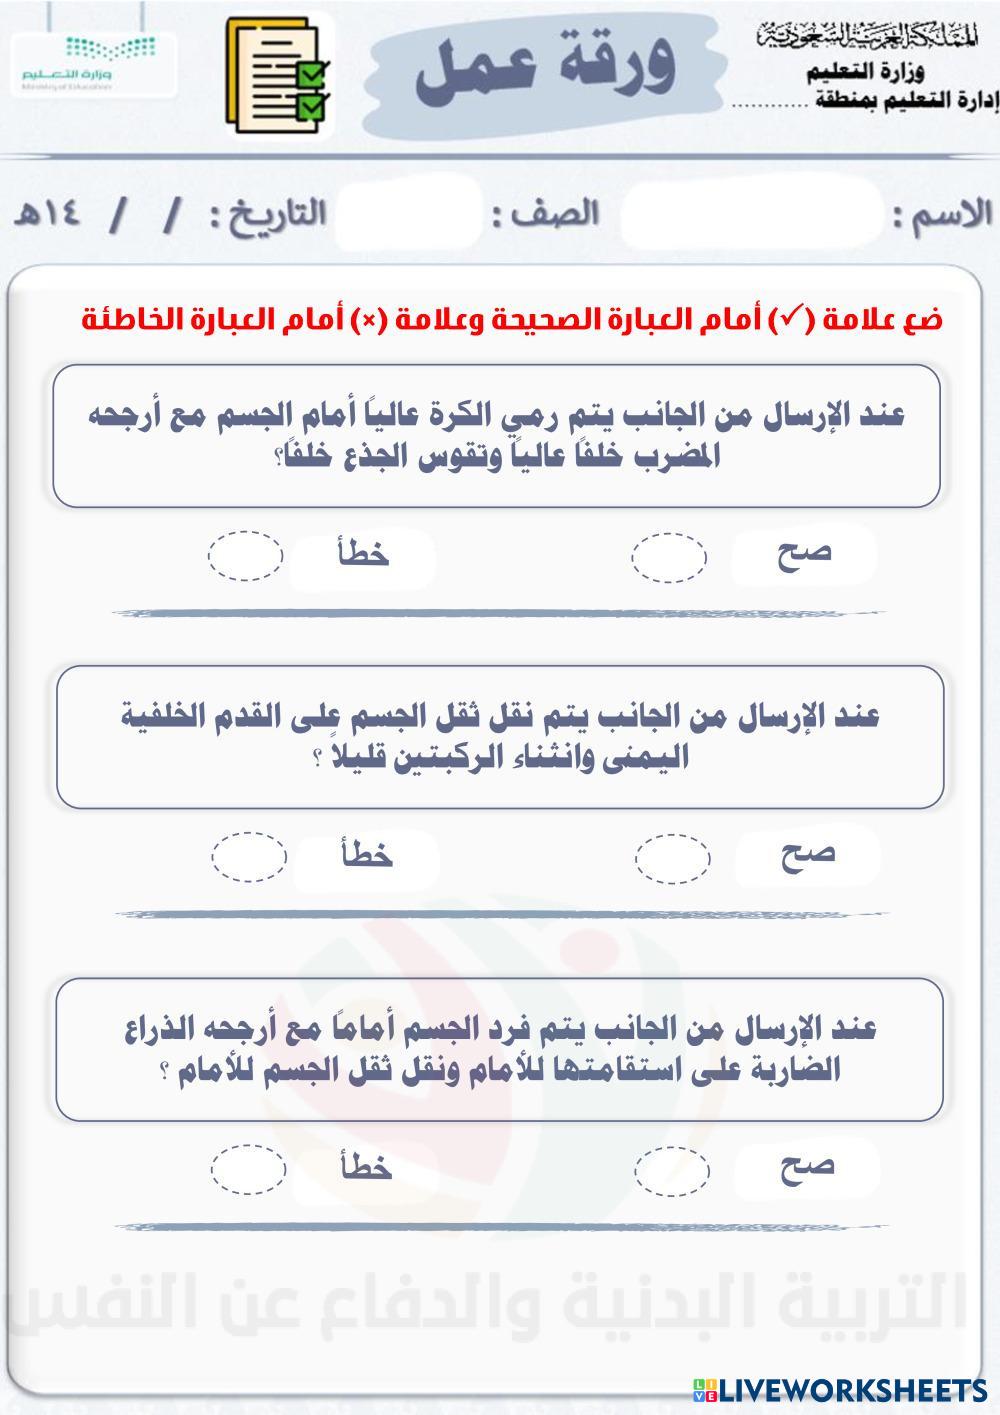
Task: Click the Liveworksheets logo
Action: [x=838, y=1388]
